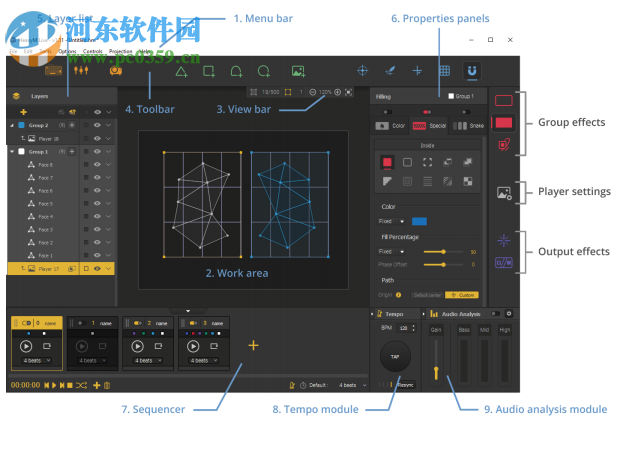This screenshot has width=637, height=450.
Task: Add a new layer with yellow plus
Action: [24, 112]
